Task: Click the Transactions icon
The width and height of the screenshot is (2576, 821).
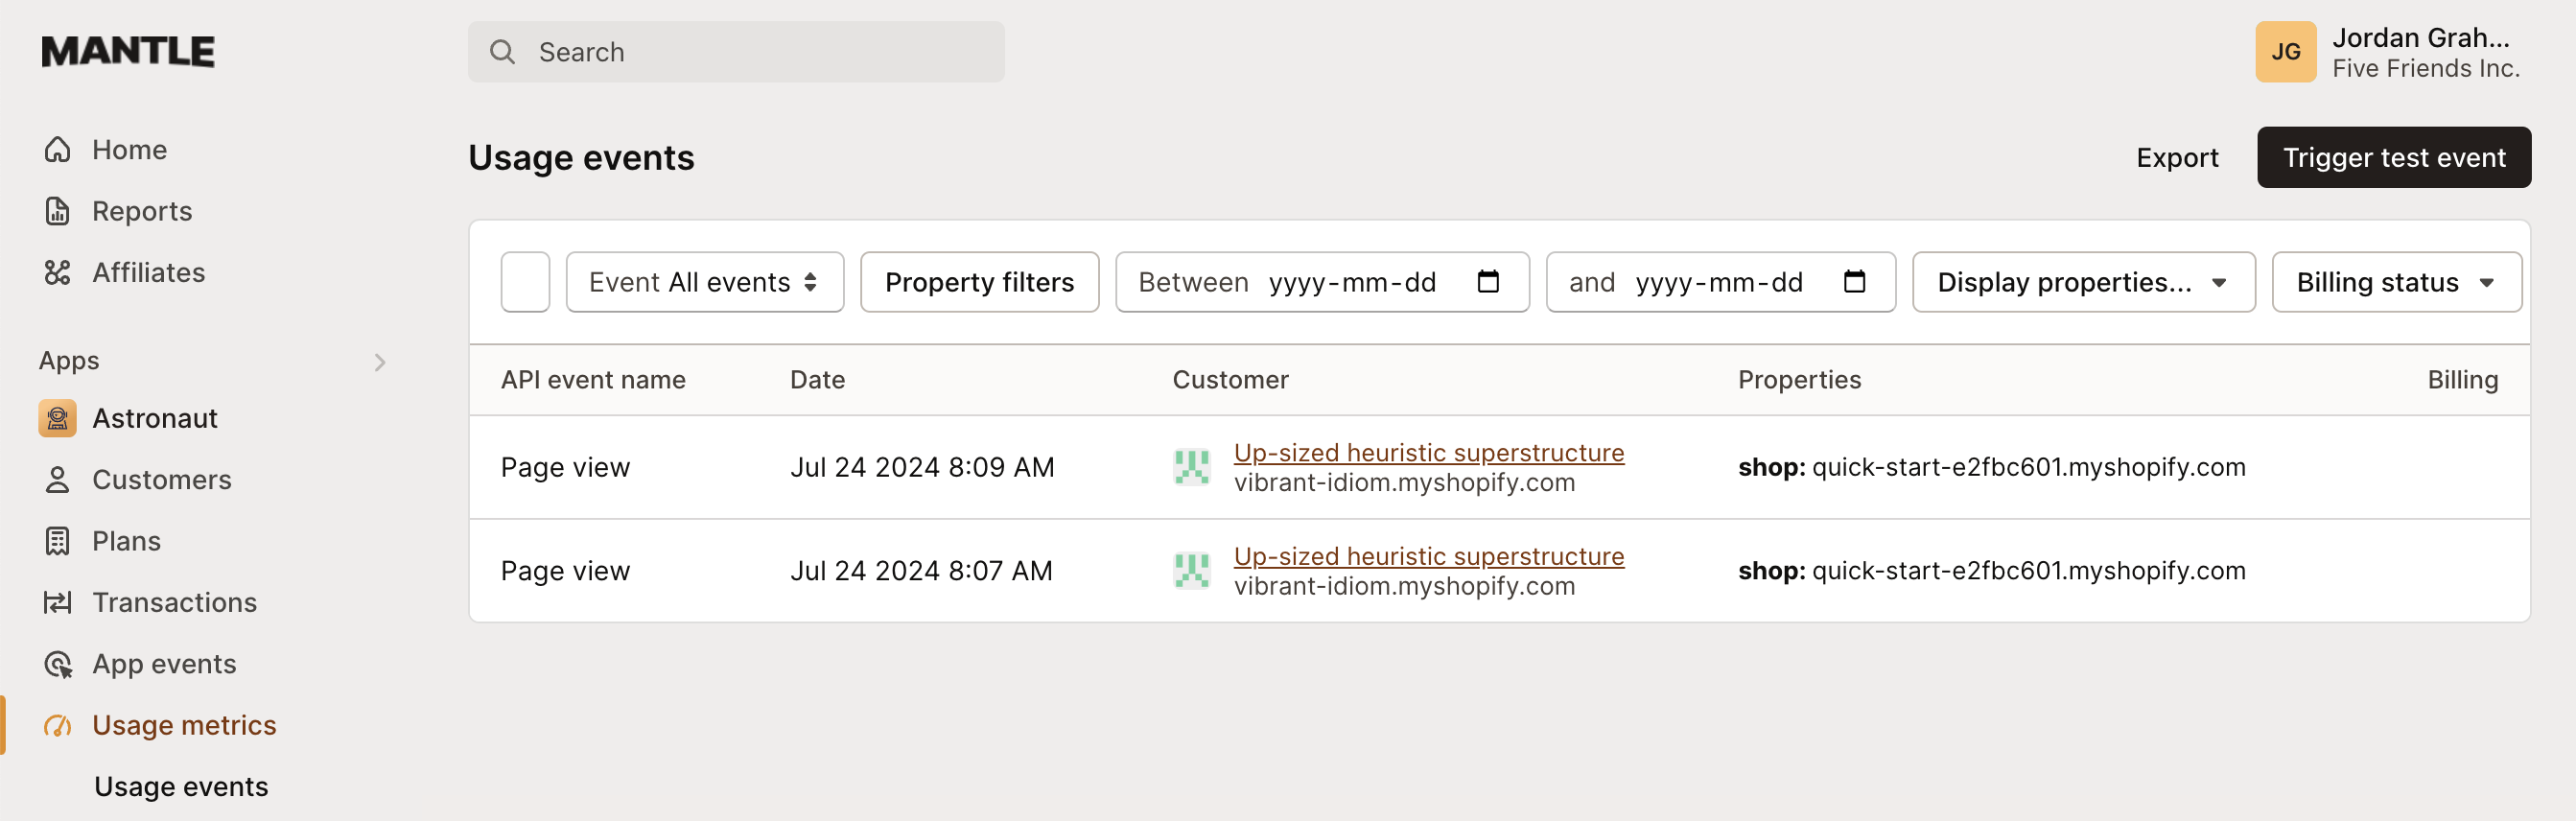Action: 57,602
